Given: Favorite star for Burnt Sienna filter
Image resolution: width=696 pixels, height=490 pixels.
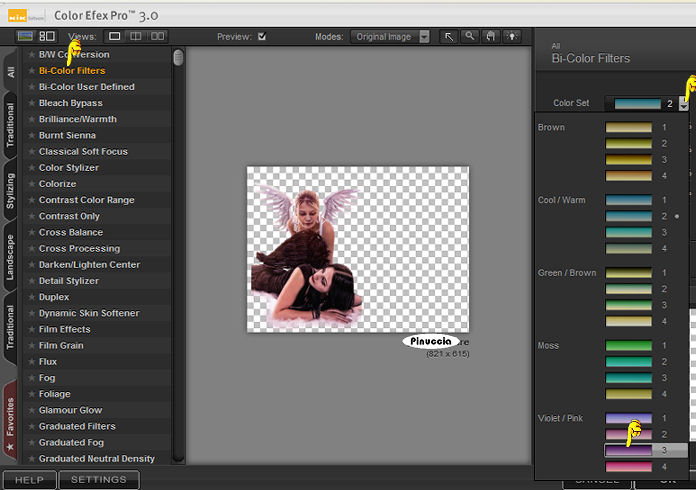Looking at the screenshot, I should [x=32, y=135].
